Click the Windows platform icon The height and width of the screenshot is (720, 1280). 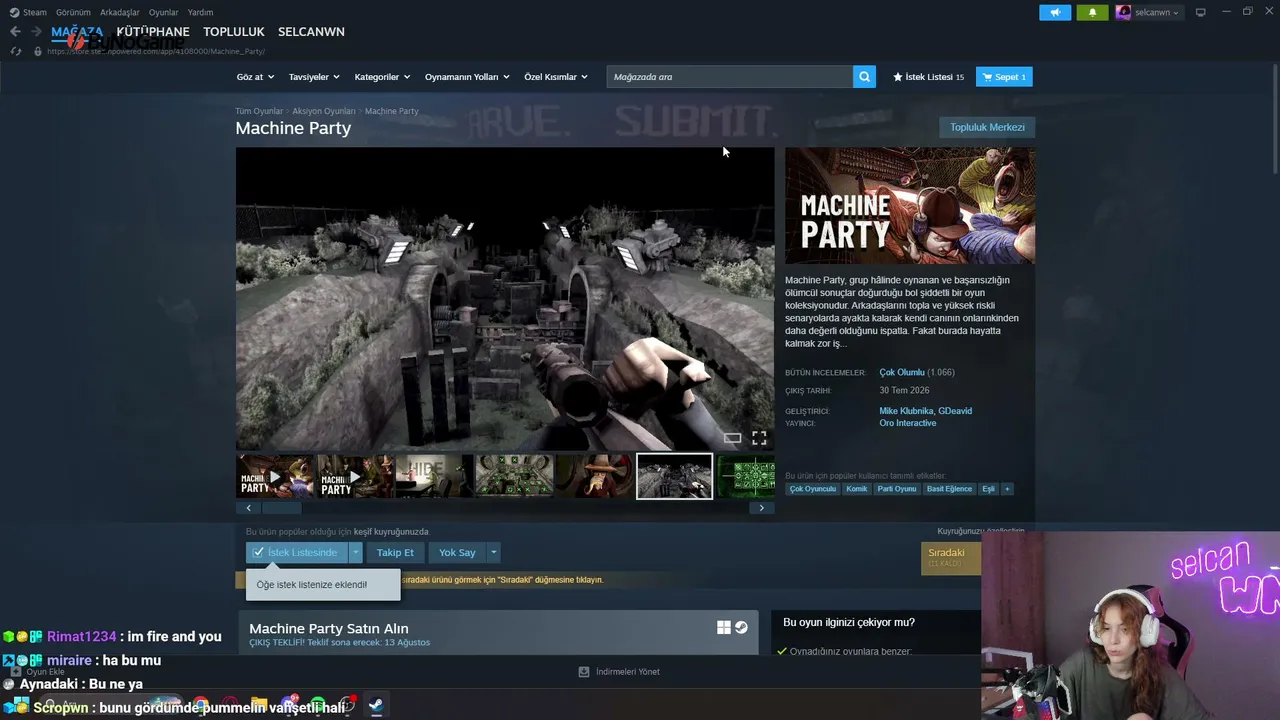[x=724, y=628]
